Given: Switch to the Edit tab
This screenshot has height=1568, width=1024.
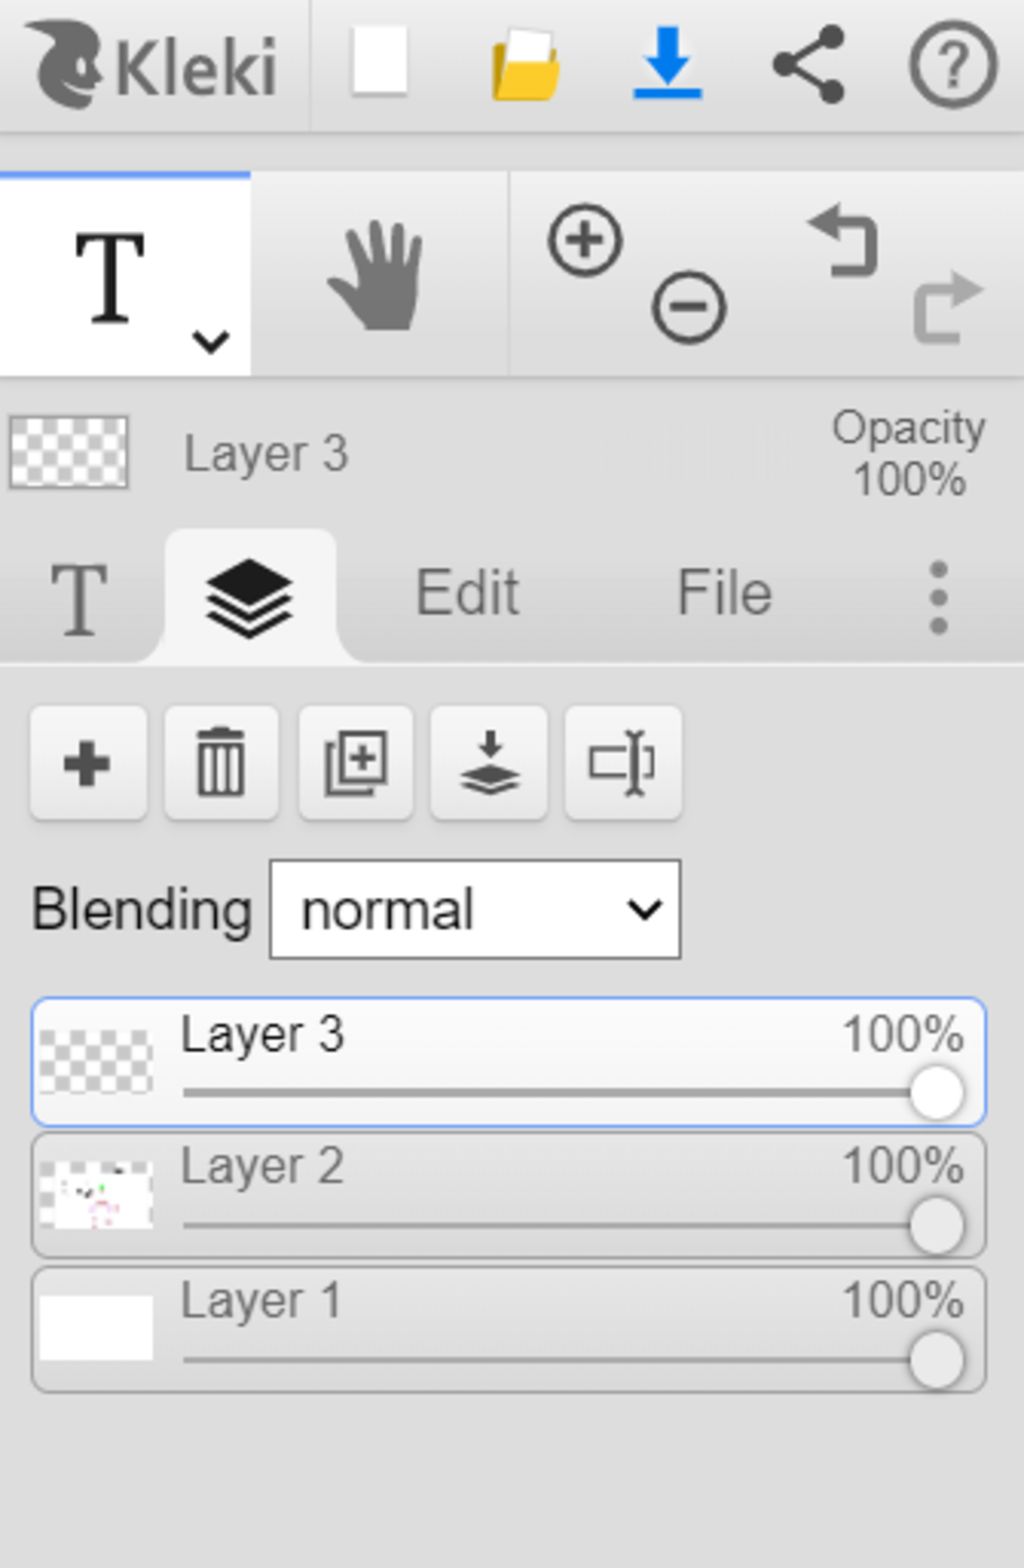Looking at the screenshot, I should 467,592.
